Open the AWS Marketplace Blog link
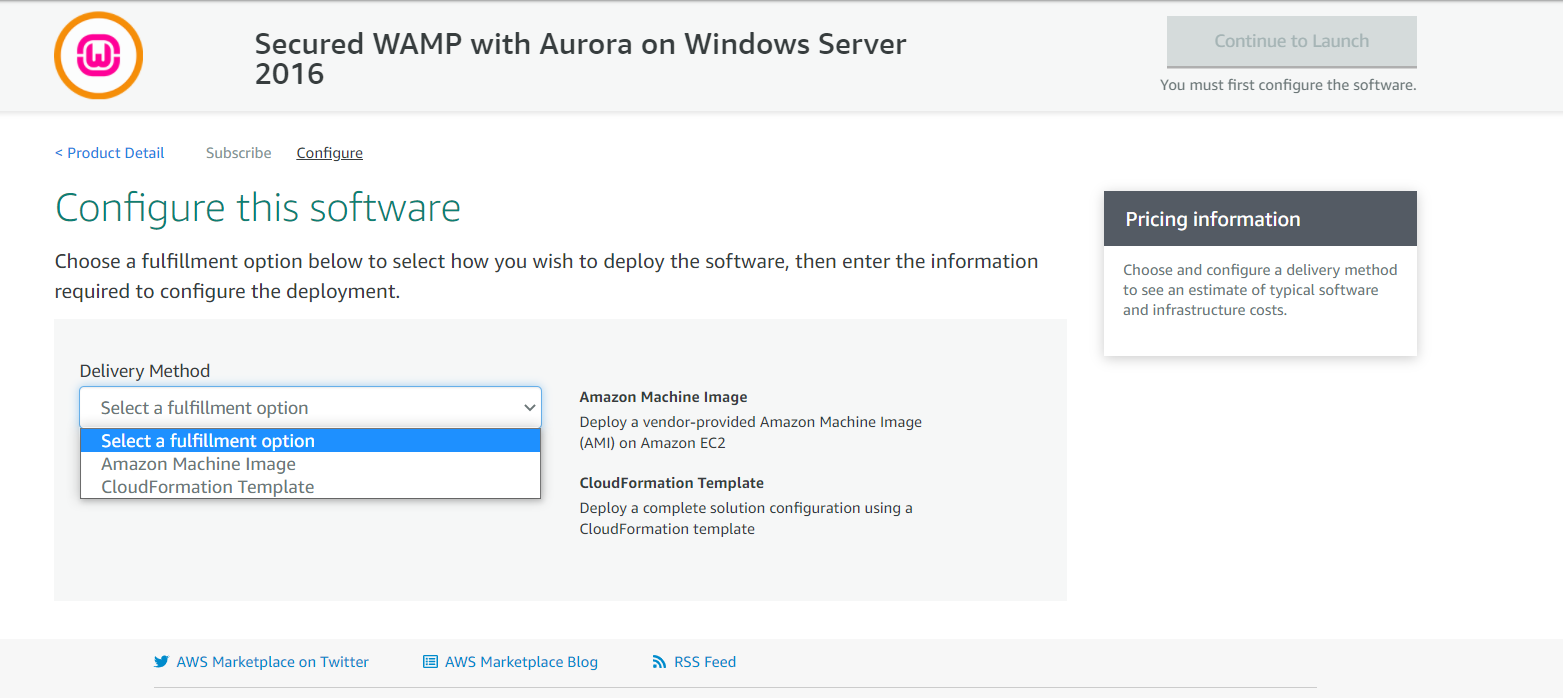 point(521,662)
